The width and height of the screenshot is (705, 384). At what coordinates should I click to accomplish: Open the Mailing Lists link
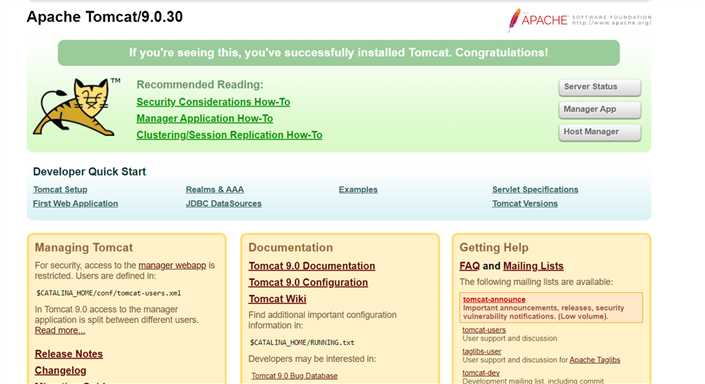[533, 266]
